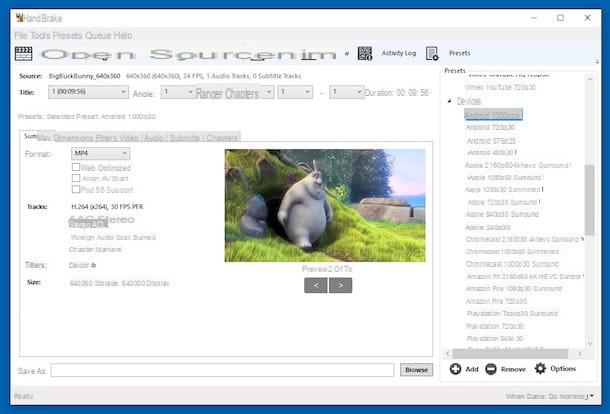Image resolution: width=610 pixels, height=414 pixels.
Task: Click the BigBuckBunny_640x360 source name
Action: coord(84,76)
